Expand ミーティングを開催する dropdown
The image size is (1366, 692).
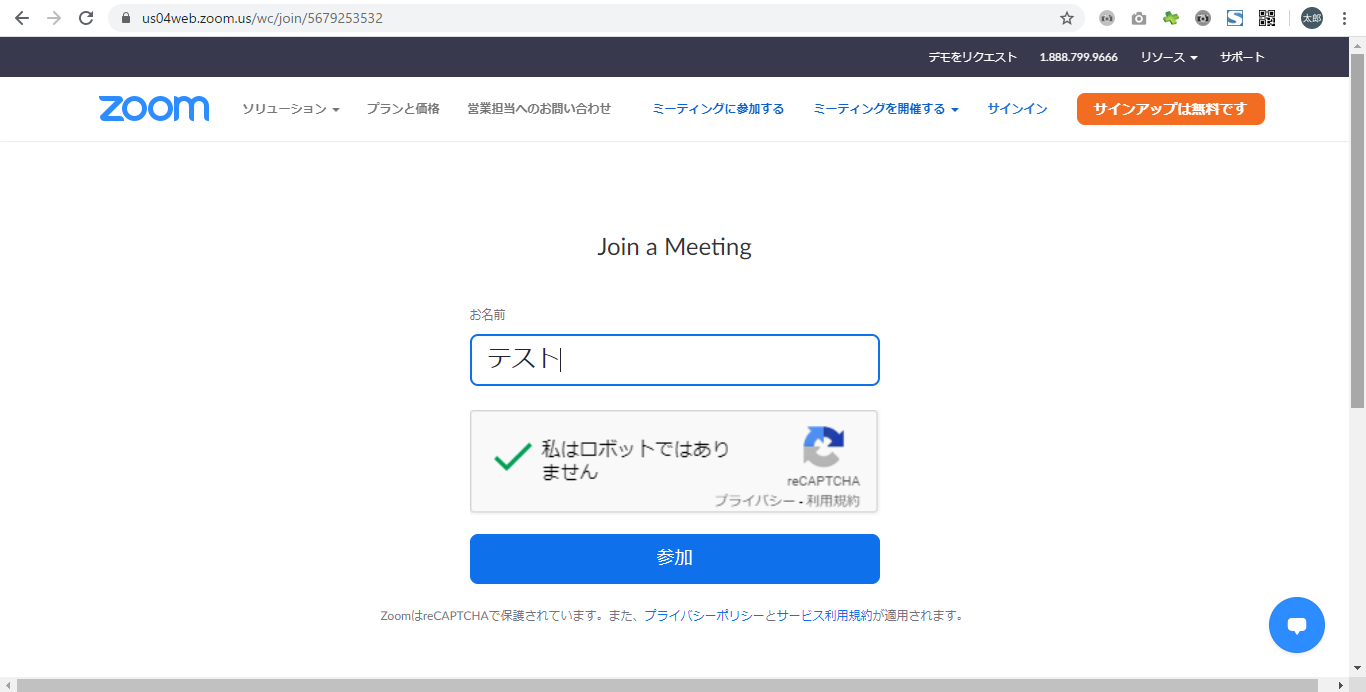point(886,109)
